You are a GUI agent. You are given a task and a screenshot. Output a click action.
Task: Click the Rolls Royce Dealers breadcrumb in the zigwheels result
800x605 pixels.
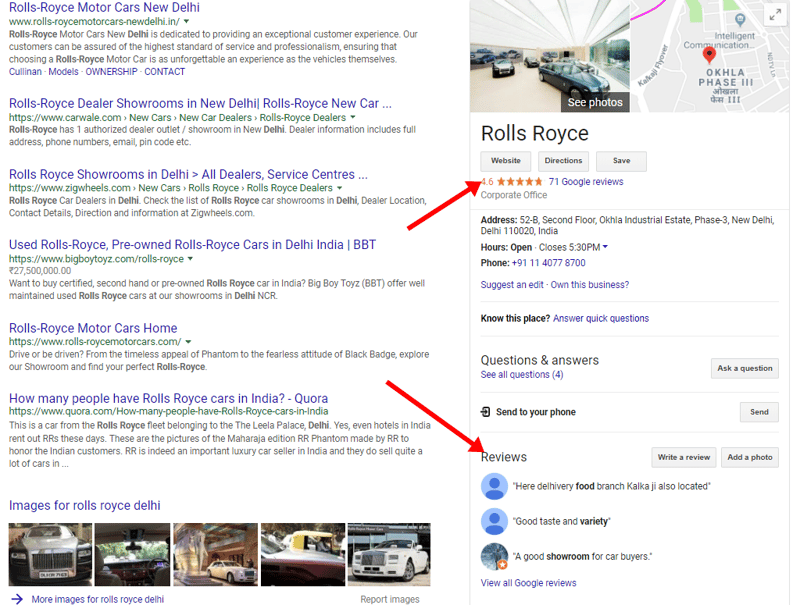(x=289, y=188)
